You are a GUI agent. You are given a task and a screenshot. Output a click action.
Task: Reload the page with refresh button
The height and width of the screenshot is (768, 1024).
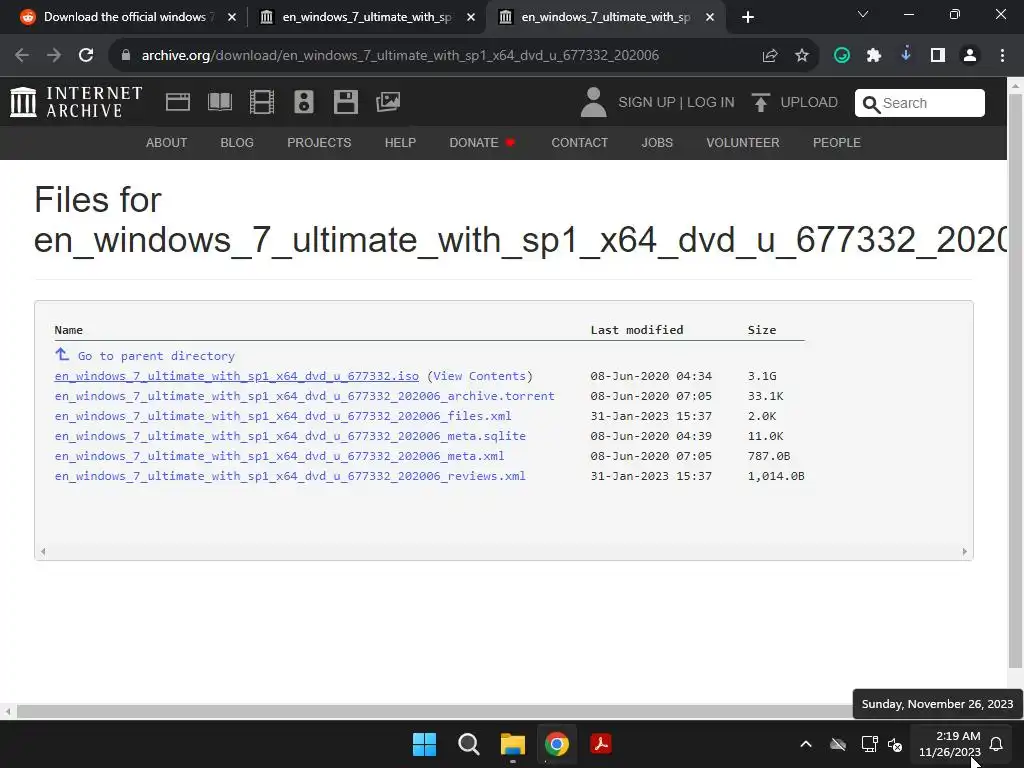(86, 56)
